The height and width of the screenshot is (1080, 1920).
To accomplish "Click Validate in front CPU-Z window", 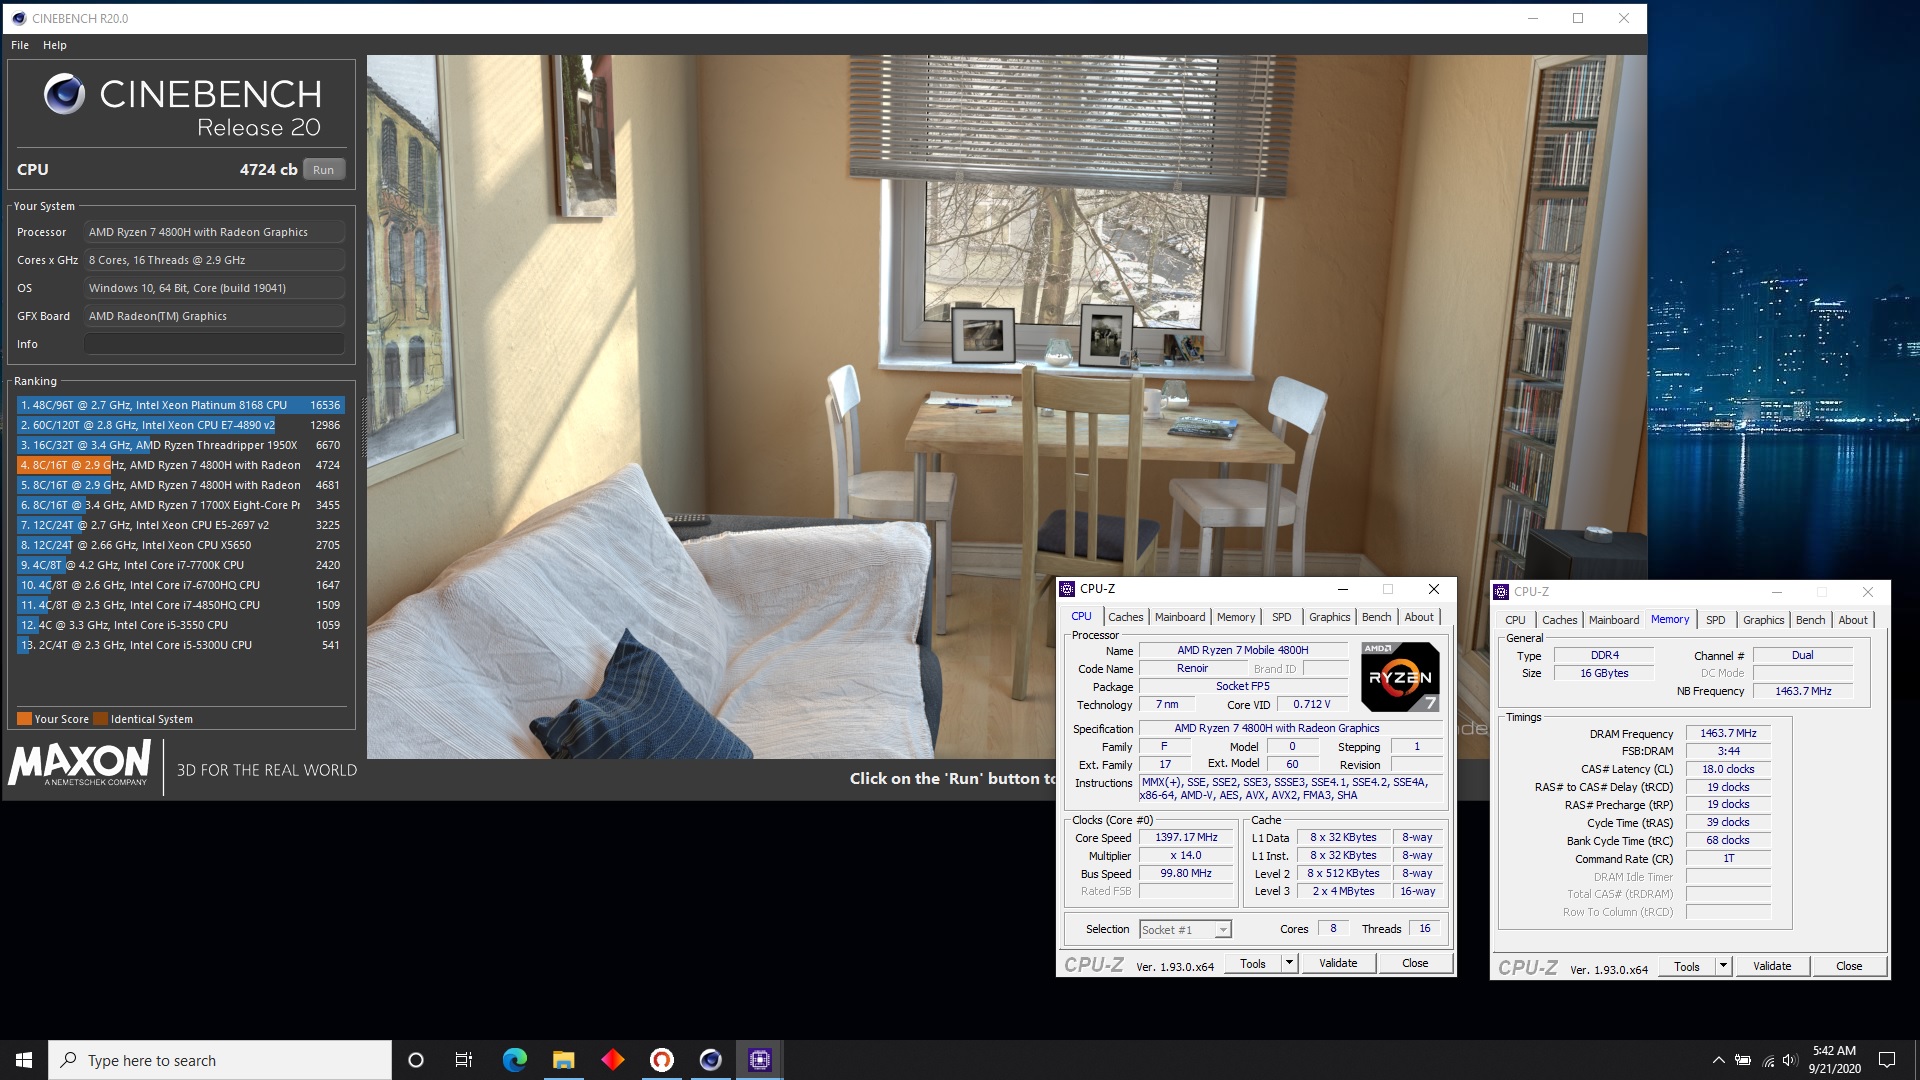I will [x=1338, y=964].
